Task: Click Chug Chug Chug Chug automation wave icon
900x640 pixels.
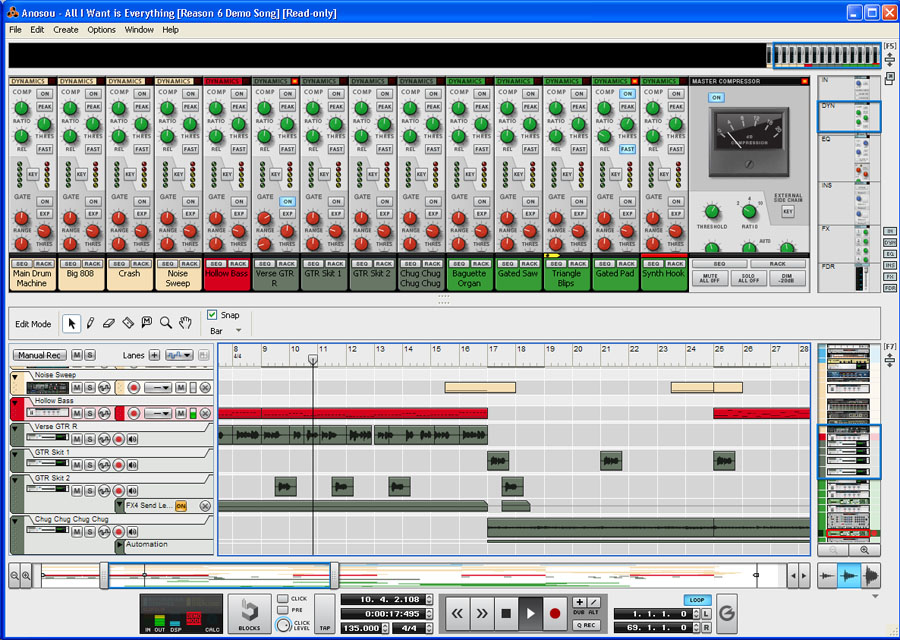Action: (x=104, y=532)
